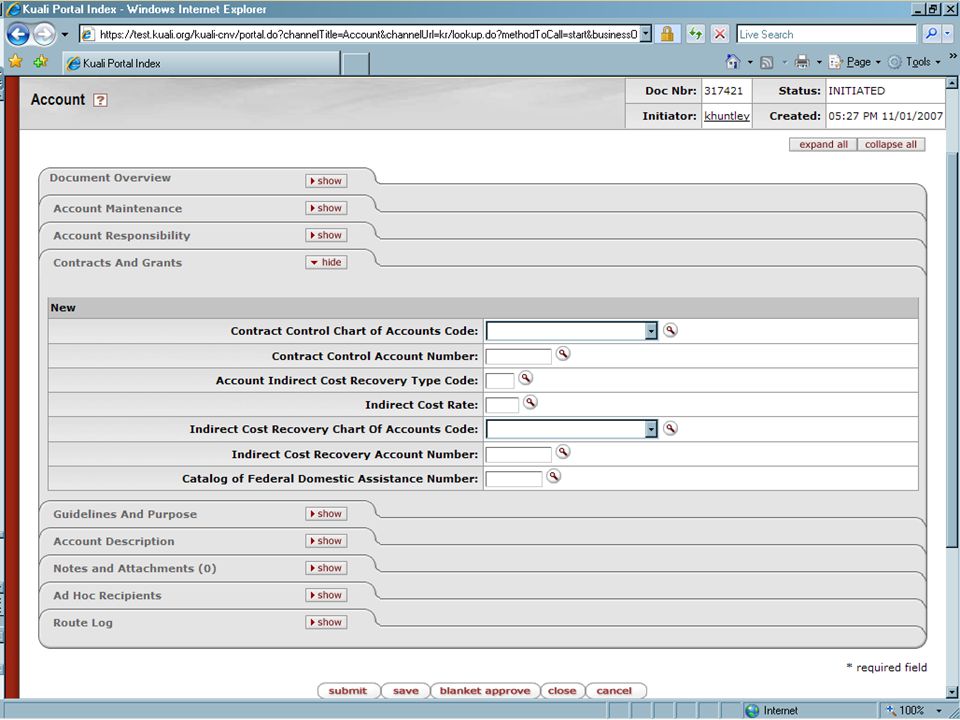Open lookup for Contract Control Account Number
Screen dimensions: 960x720
pyautogui.click(x=563, y=354)
